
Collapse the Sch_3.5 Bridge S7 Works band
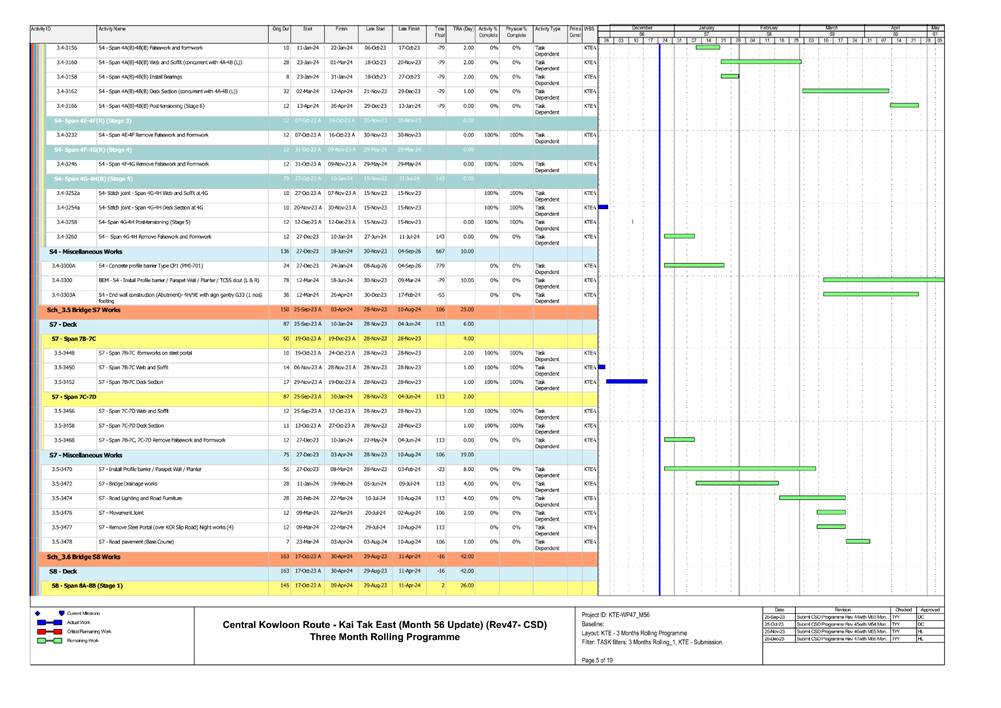coord(83,310)
